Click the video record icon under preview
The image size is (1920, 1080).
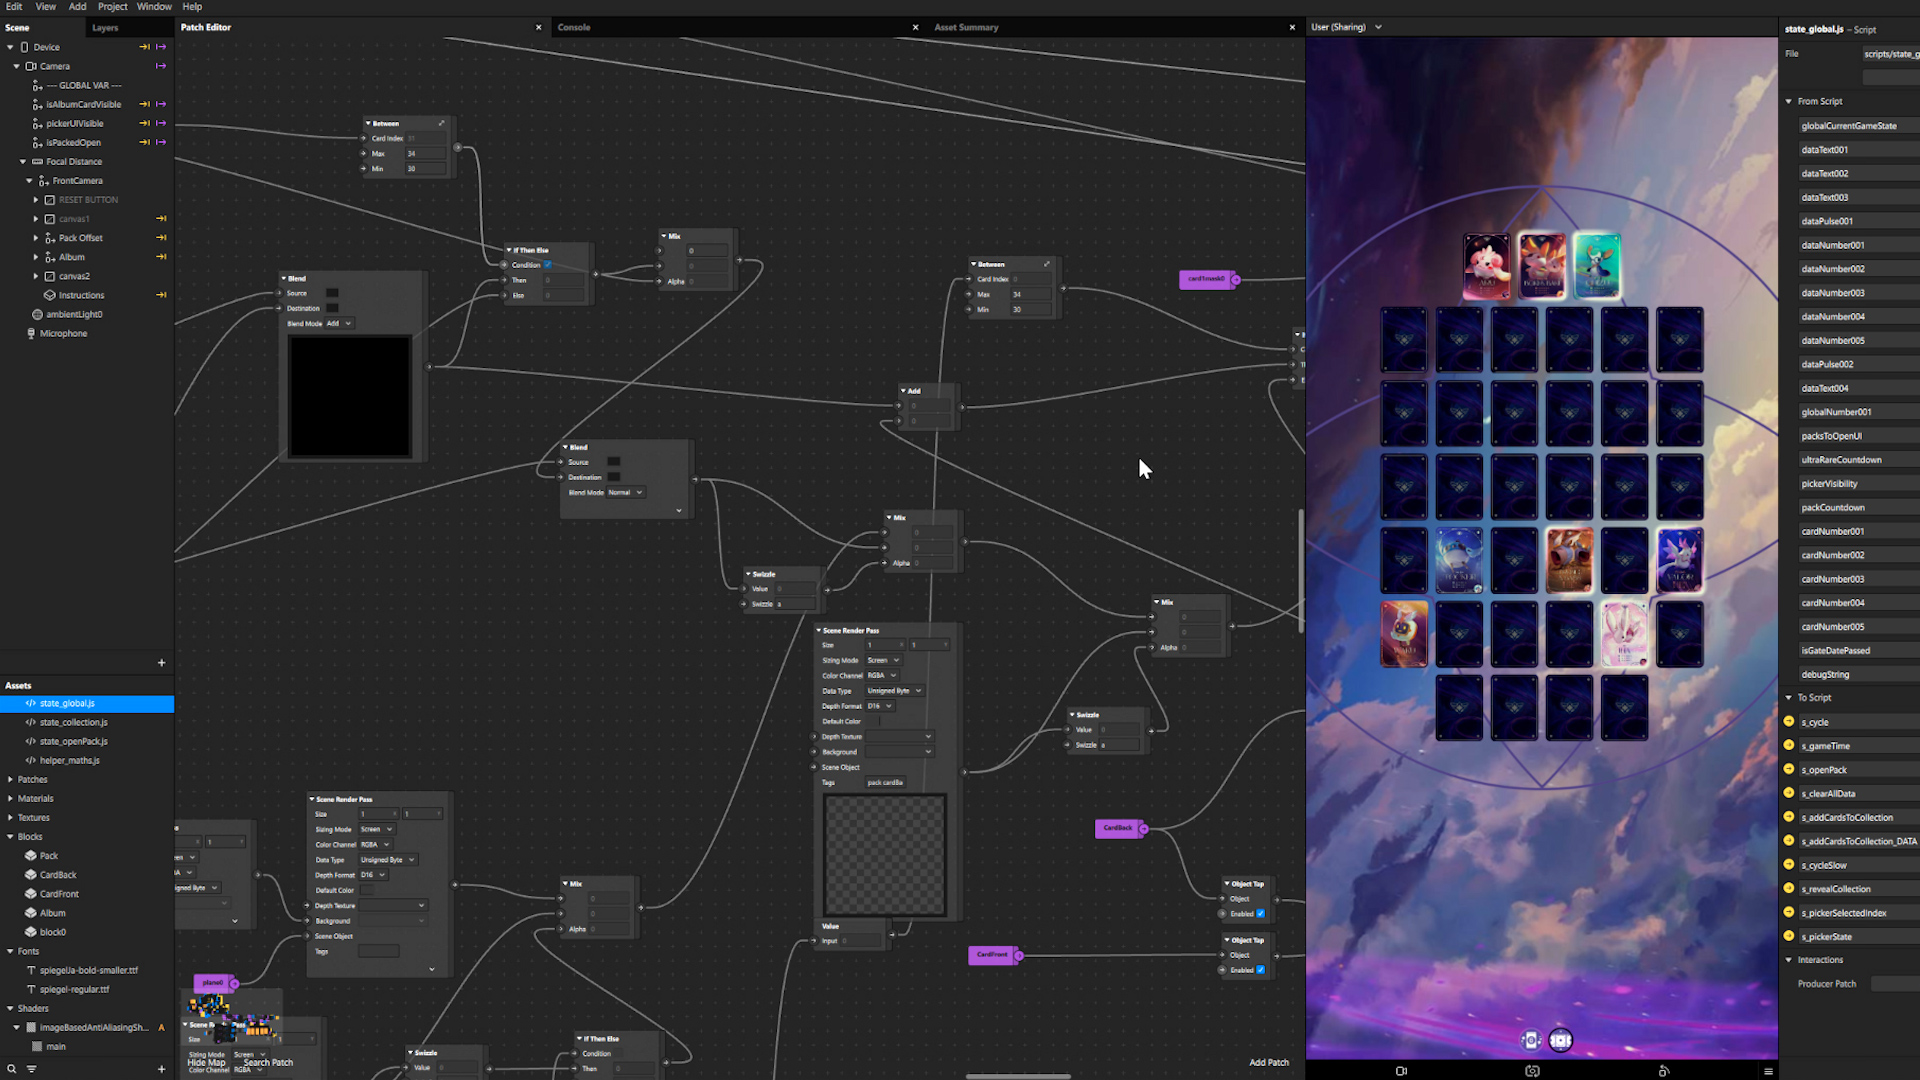[1401, 1071]
